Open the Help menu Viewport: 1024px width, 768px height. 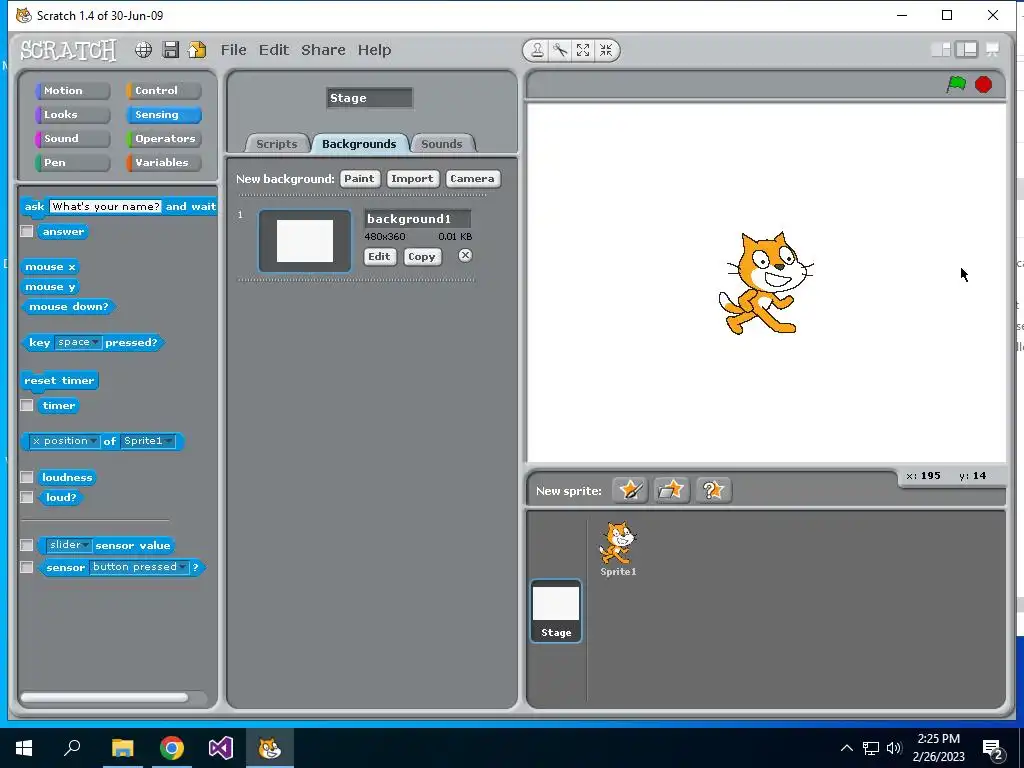374,50
